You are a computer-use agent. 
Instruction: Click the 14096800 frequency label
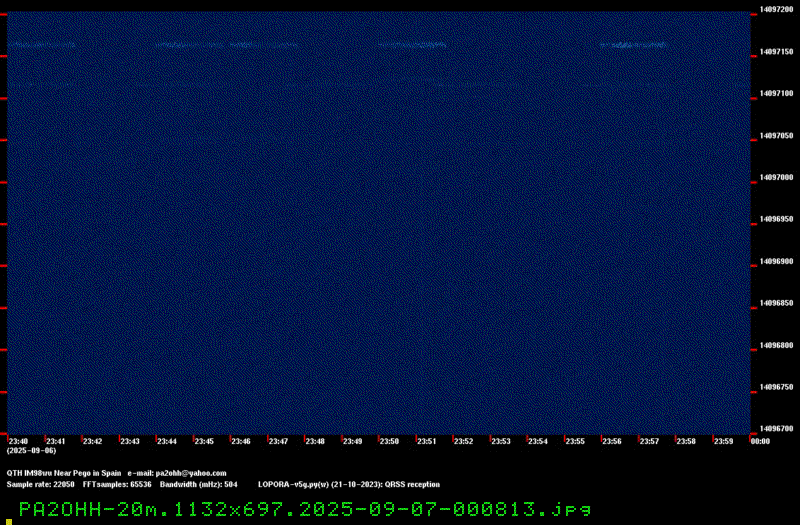pos(777,345)
